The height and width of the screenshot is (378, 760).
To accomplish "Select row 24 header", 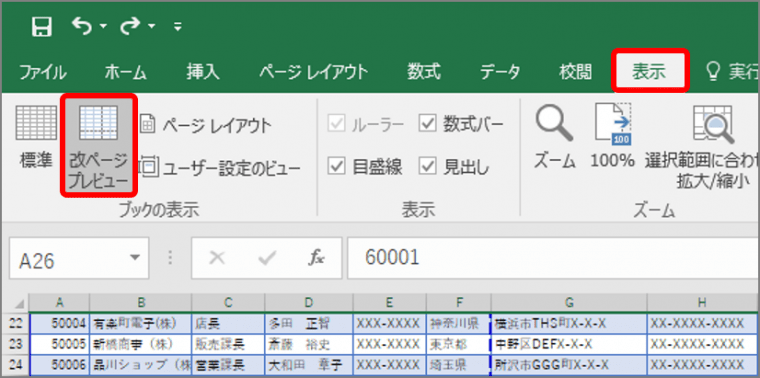I will coord(16,365).
